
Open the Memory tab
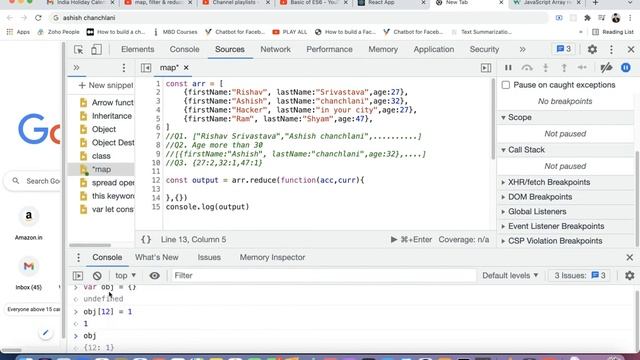coord(383,49)
